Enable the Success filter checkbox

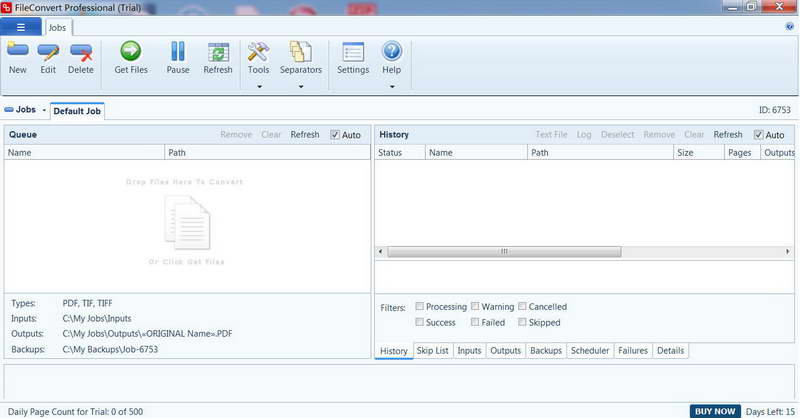pos(419,322)
